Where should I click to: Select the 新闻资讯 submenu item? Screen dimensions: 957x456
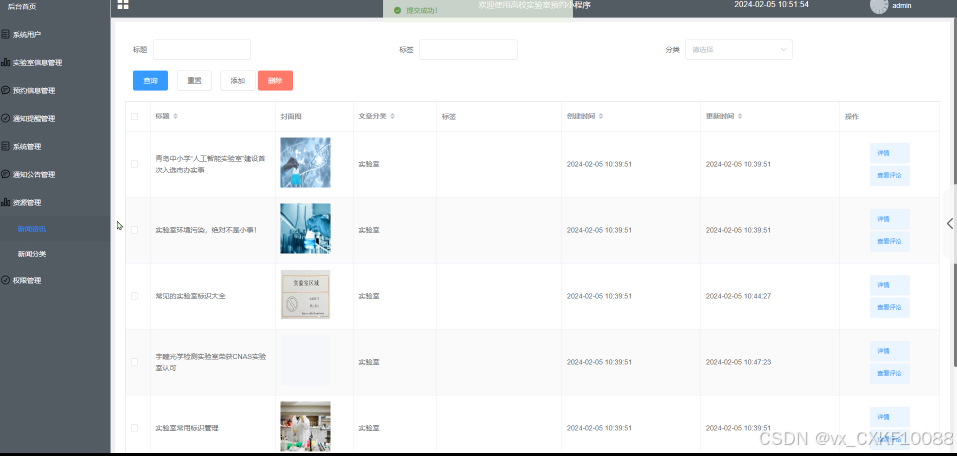[x=55, y=229]
